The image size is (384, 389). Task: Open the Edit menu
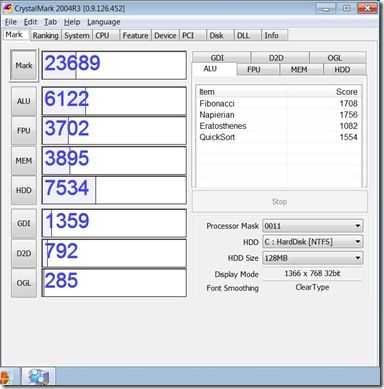[x=30, y=22]
